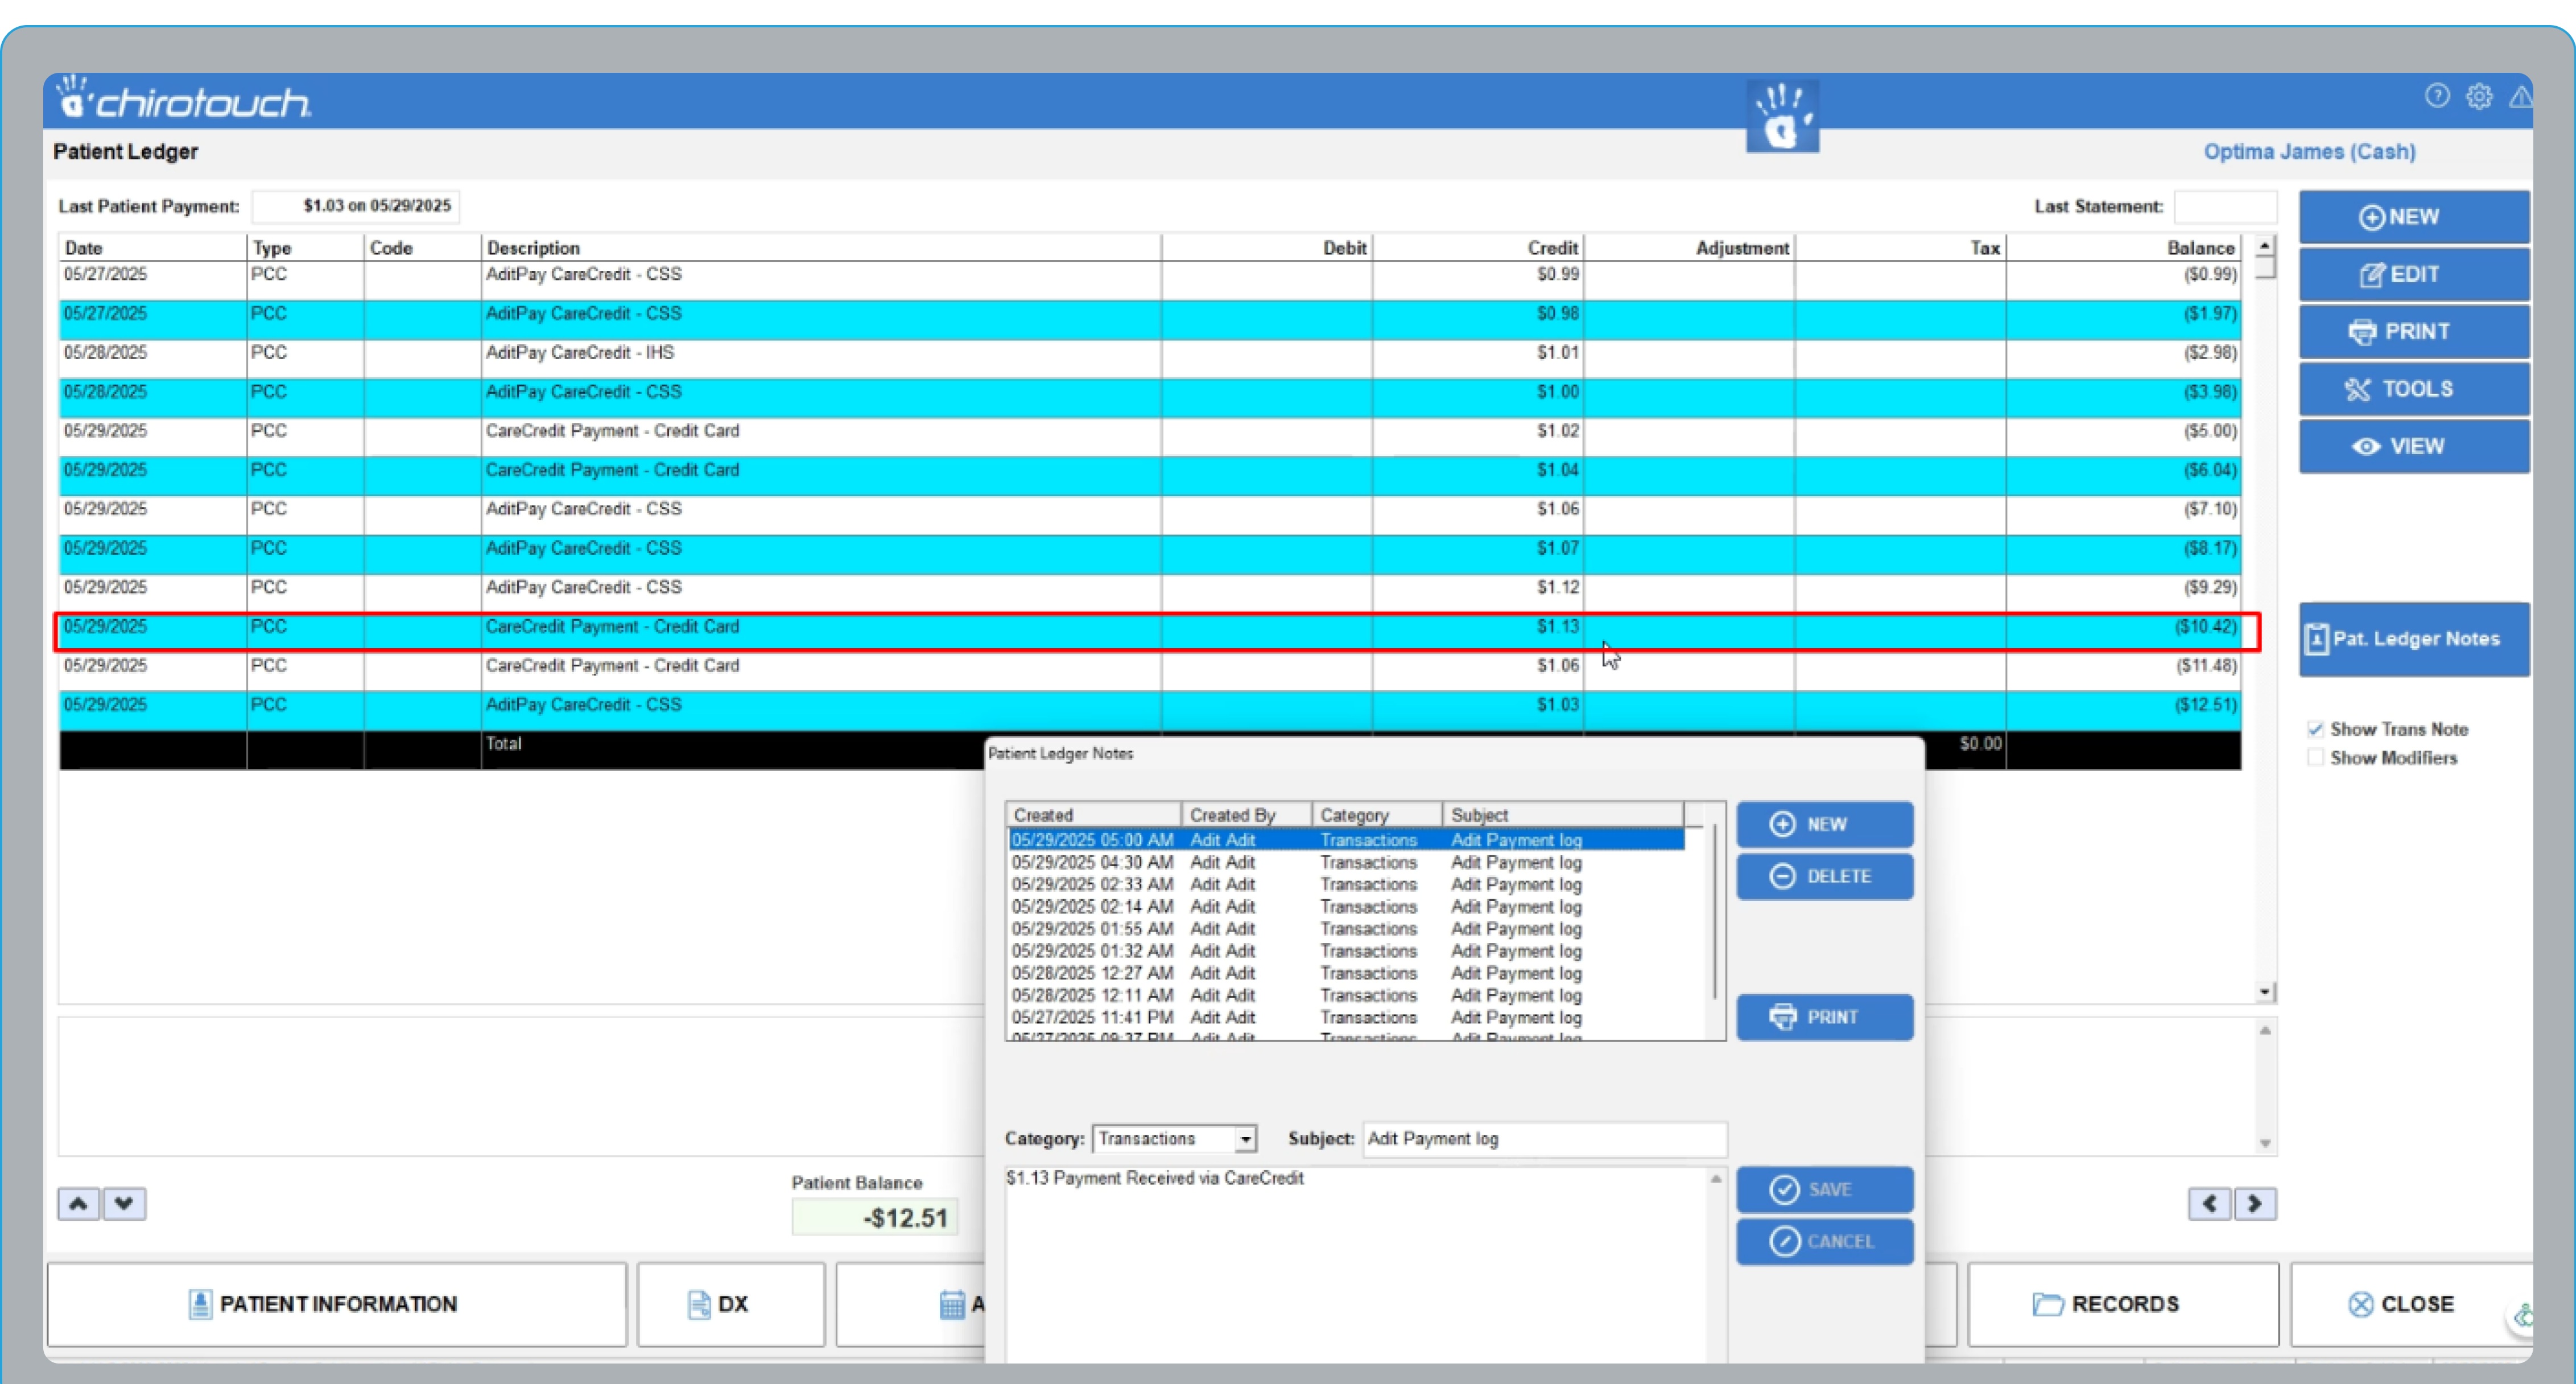The height and width of the screenshot is (1384, 2576).
Task: Select note created 05/29/2025 04:30 AM
Action: click(x=1346, y=862)
